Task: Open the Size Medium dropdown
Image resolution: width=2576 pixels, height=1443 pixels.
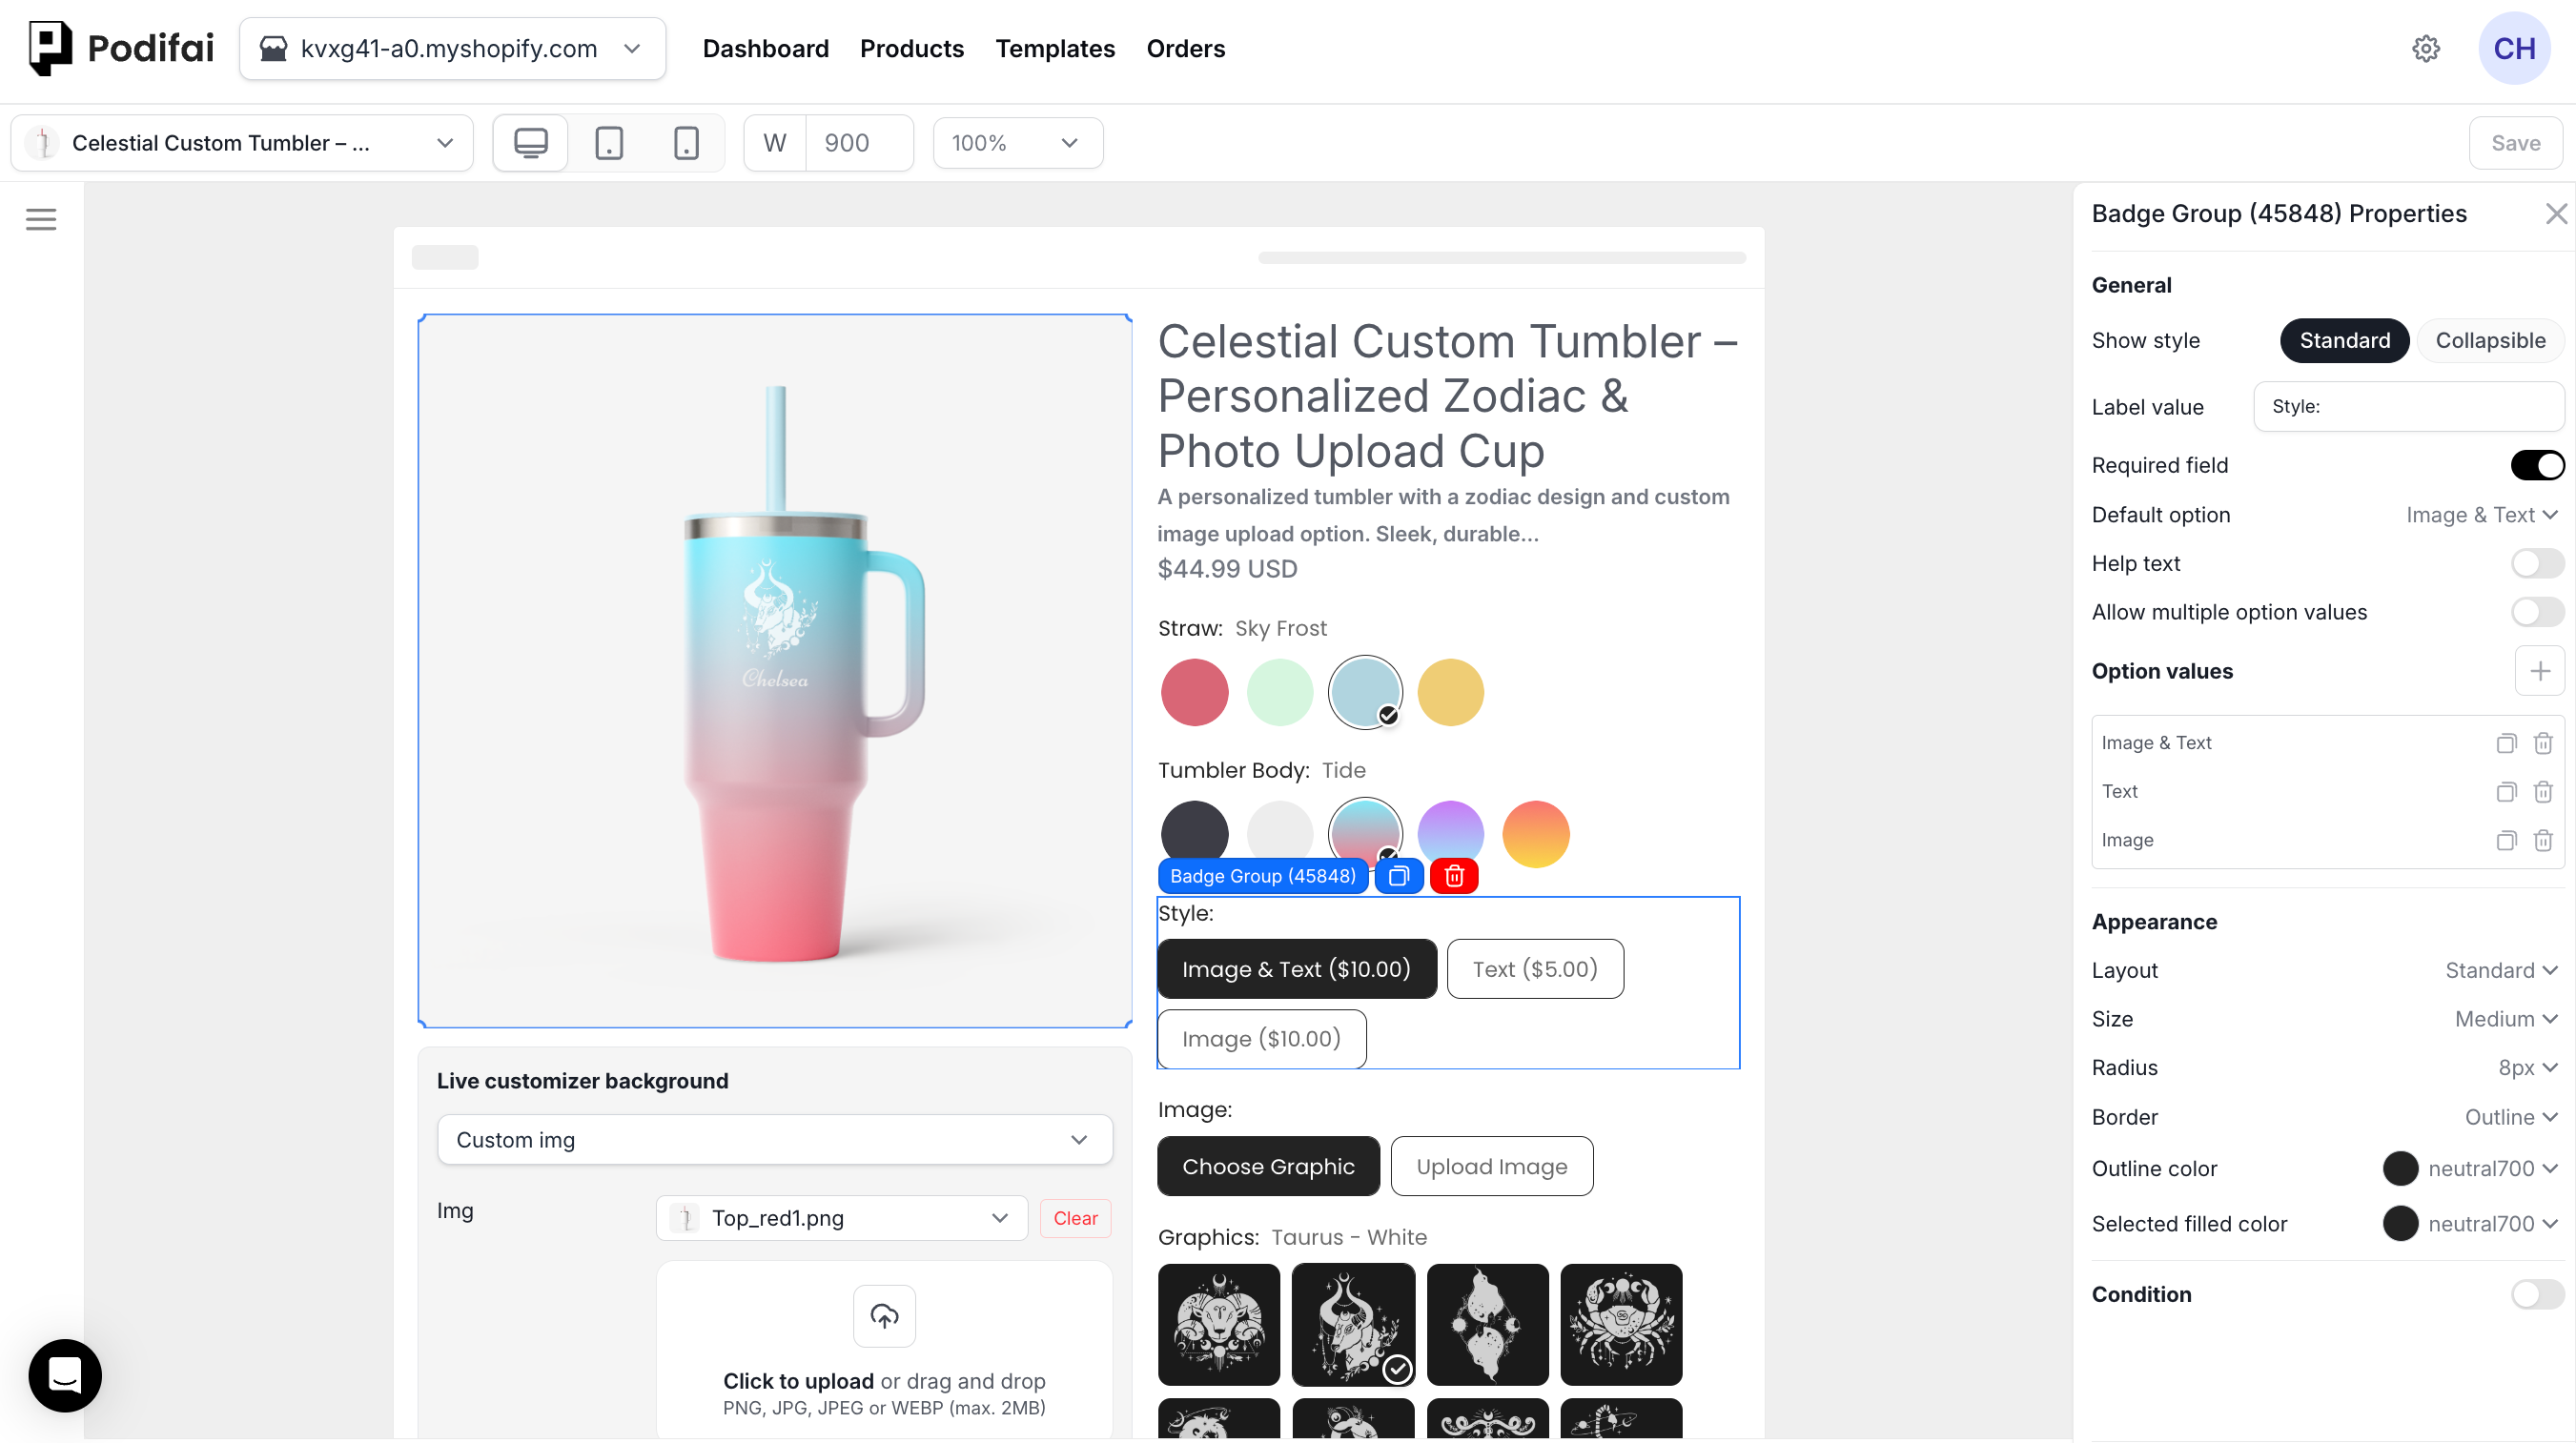Action: point(2505,1019)
